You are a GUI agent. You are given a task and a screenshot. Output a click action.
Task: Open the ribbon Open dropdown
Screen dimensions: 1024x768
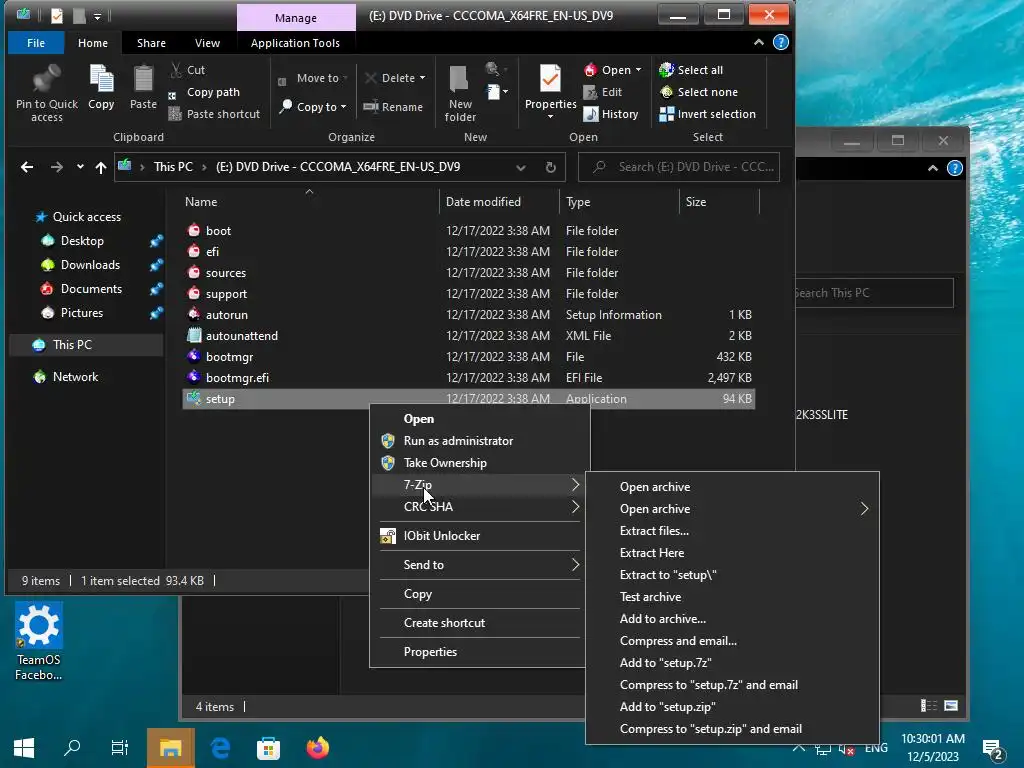click(x=613, y=70)
